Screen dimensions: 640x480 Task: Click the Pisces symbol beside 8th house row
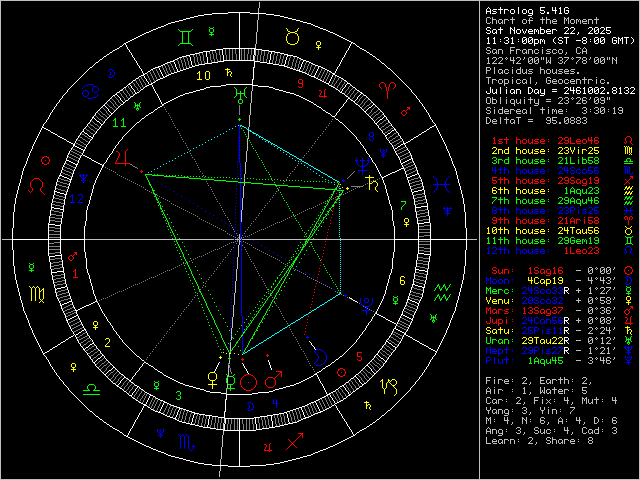pyautogui.click(x=629, y=211)
